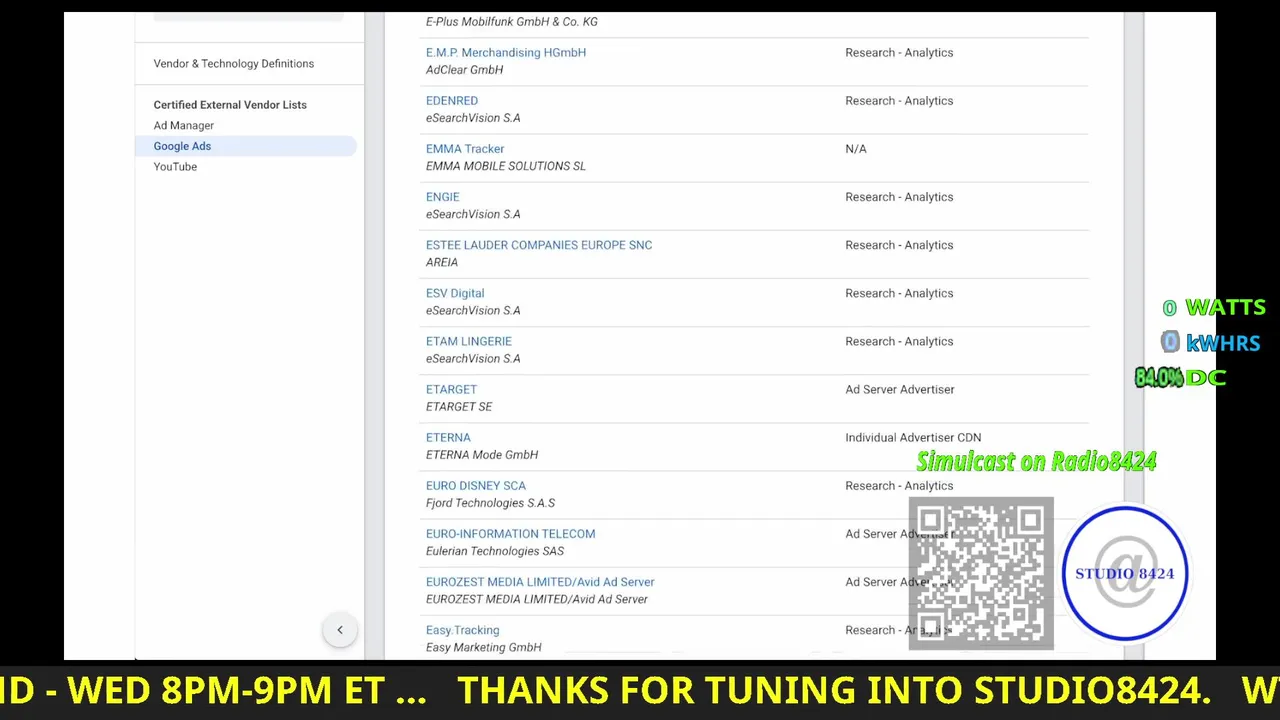Click 'Simulcast on Radio8424' overlay text
Image resolution: width=1280 pixels, height=720 pixels.
[x=1036, y=461]
